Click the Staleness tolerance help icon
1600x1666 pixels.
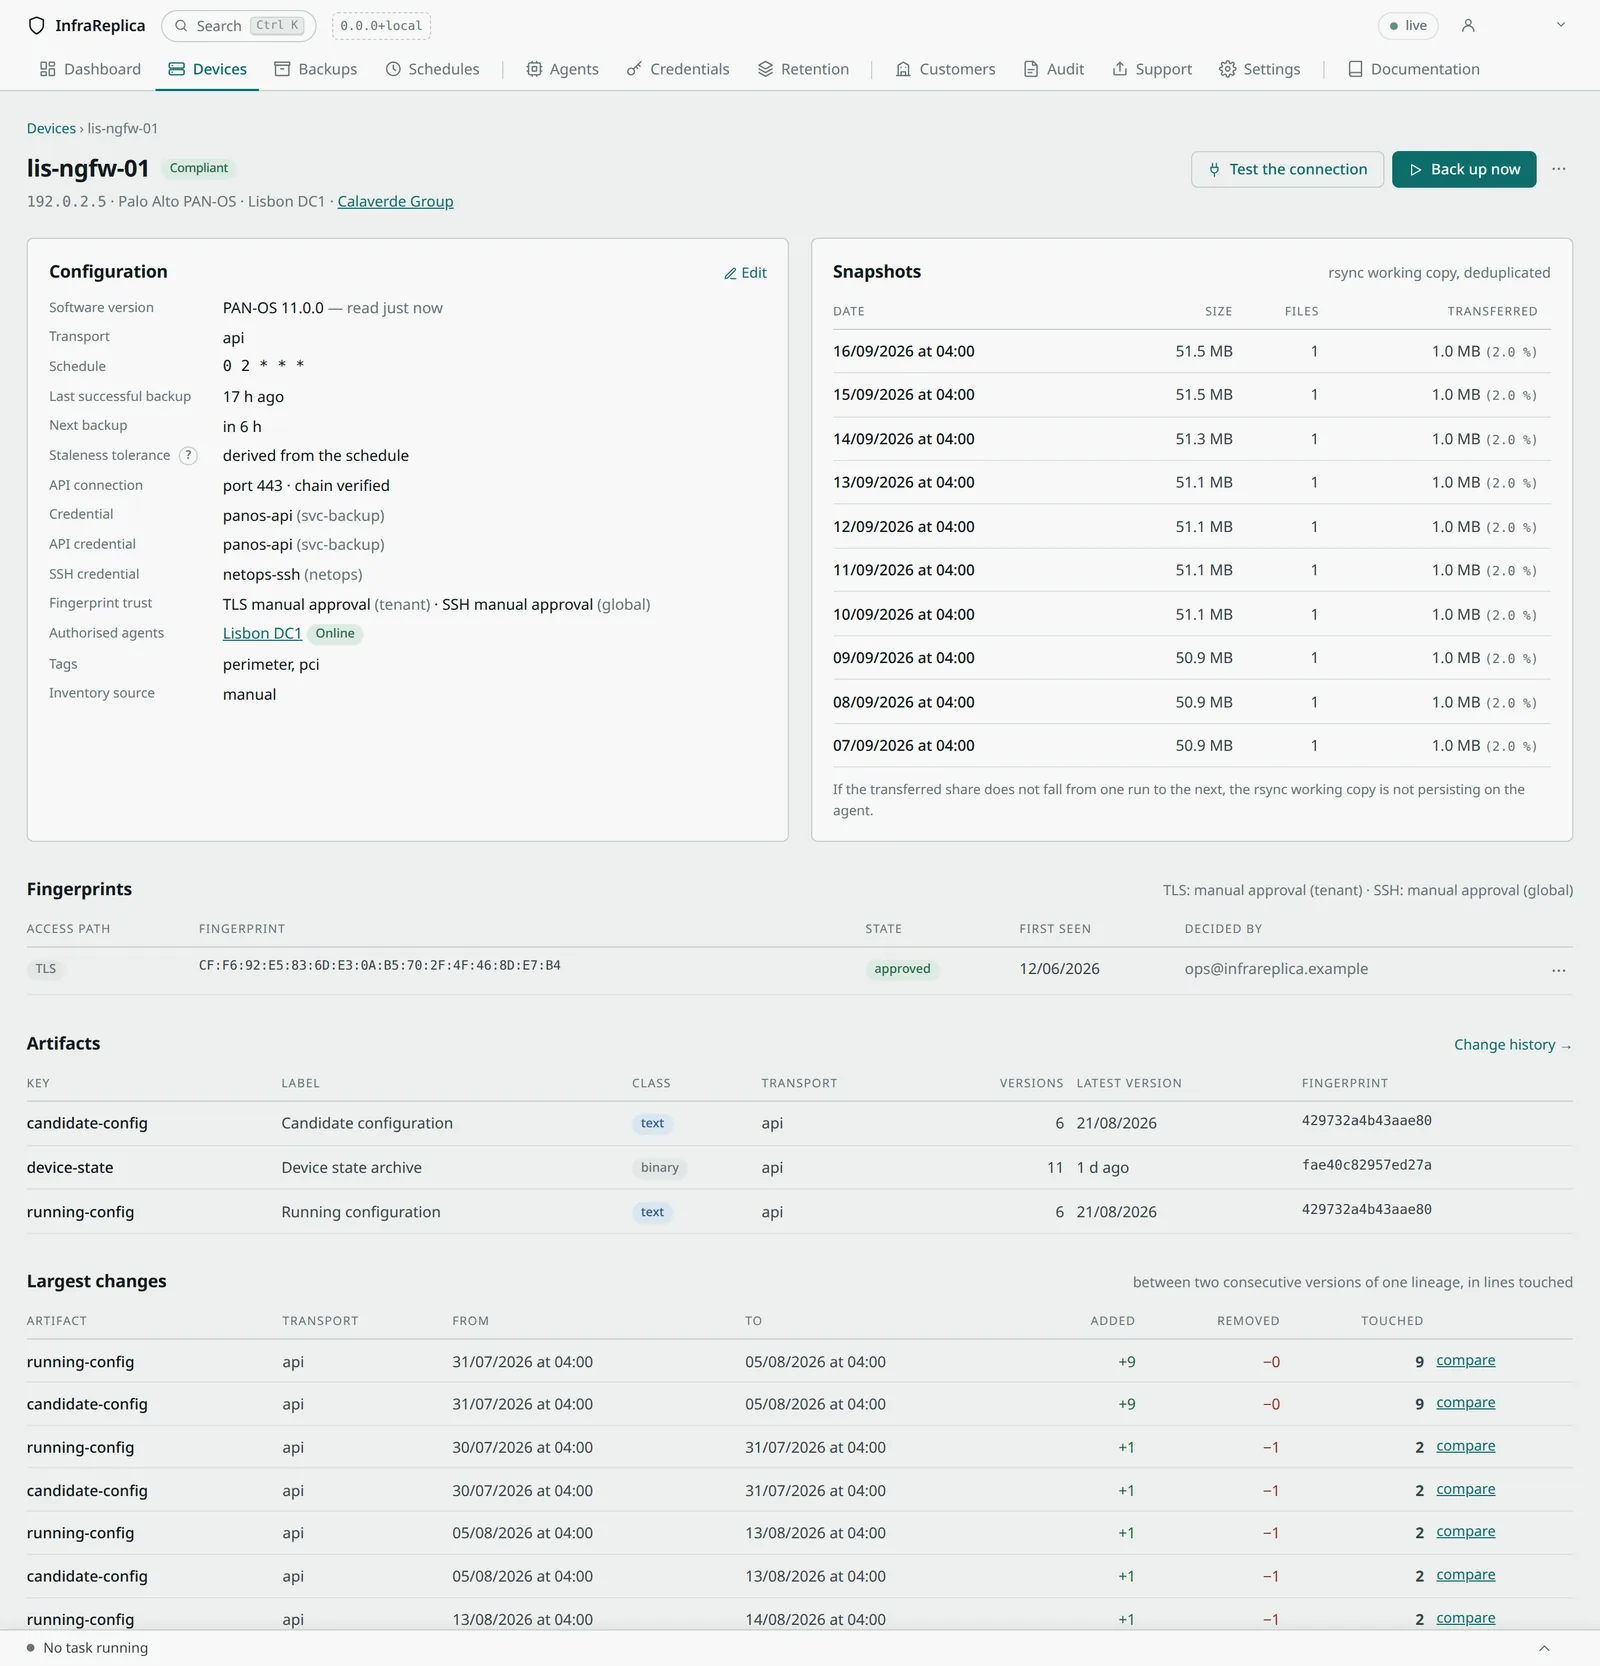tap(188, 455)
